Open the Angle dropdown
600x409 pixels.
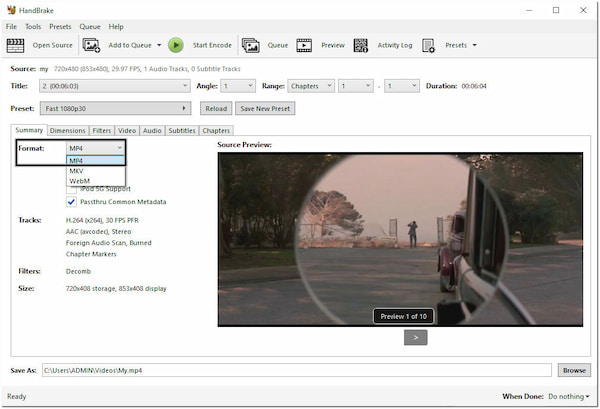pyautogui.click(x=238, y=86)
